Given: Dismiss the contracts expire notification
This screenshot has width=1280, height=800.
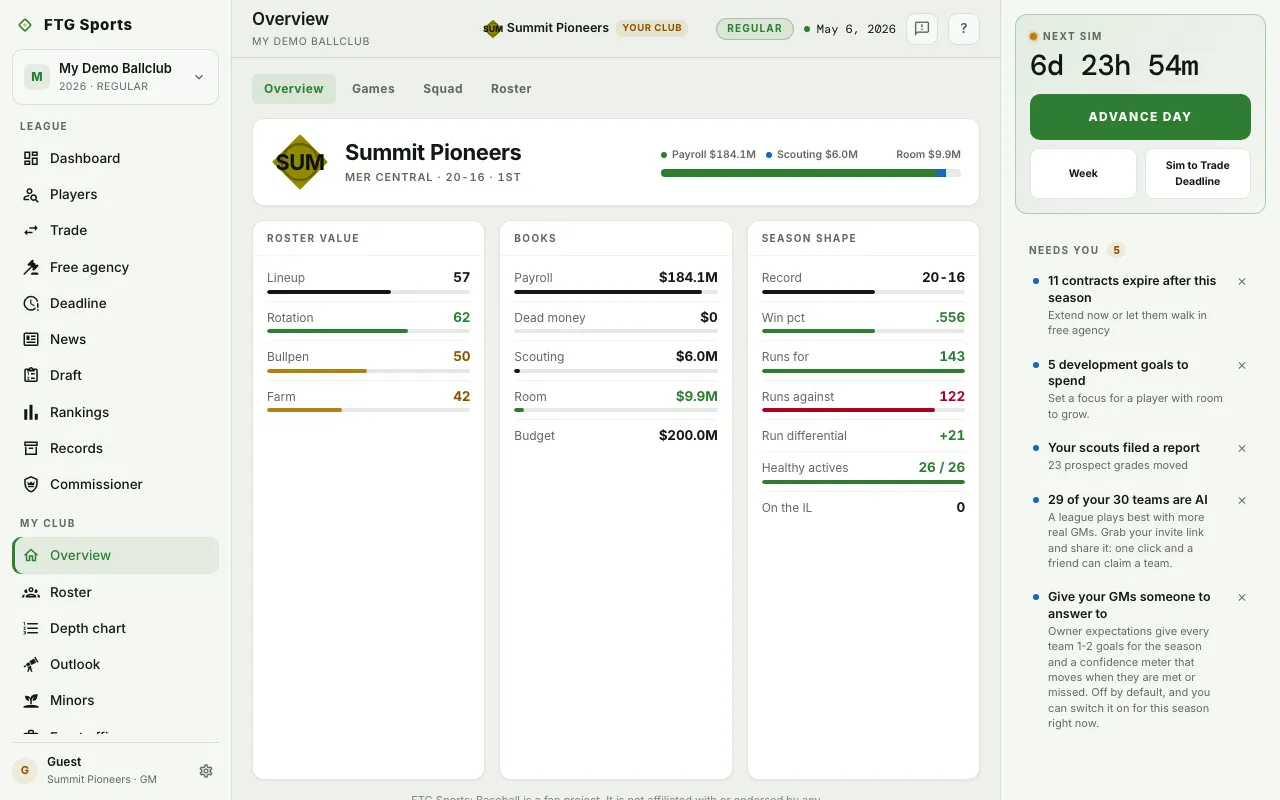Looking at the screenshot, I should 1242,282.
